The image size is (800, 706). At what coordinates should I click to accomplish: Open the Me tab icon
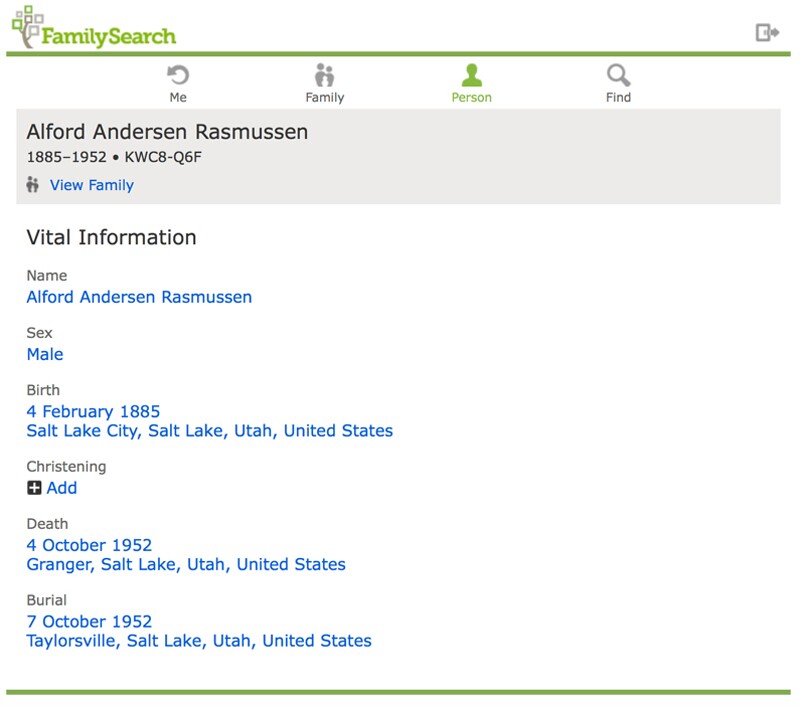178,75
